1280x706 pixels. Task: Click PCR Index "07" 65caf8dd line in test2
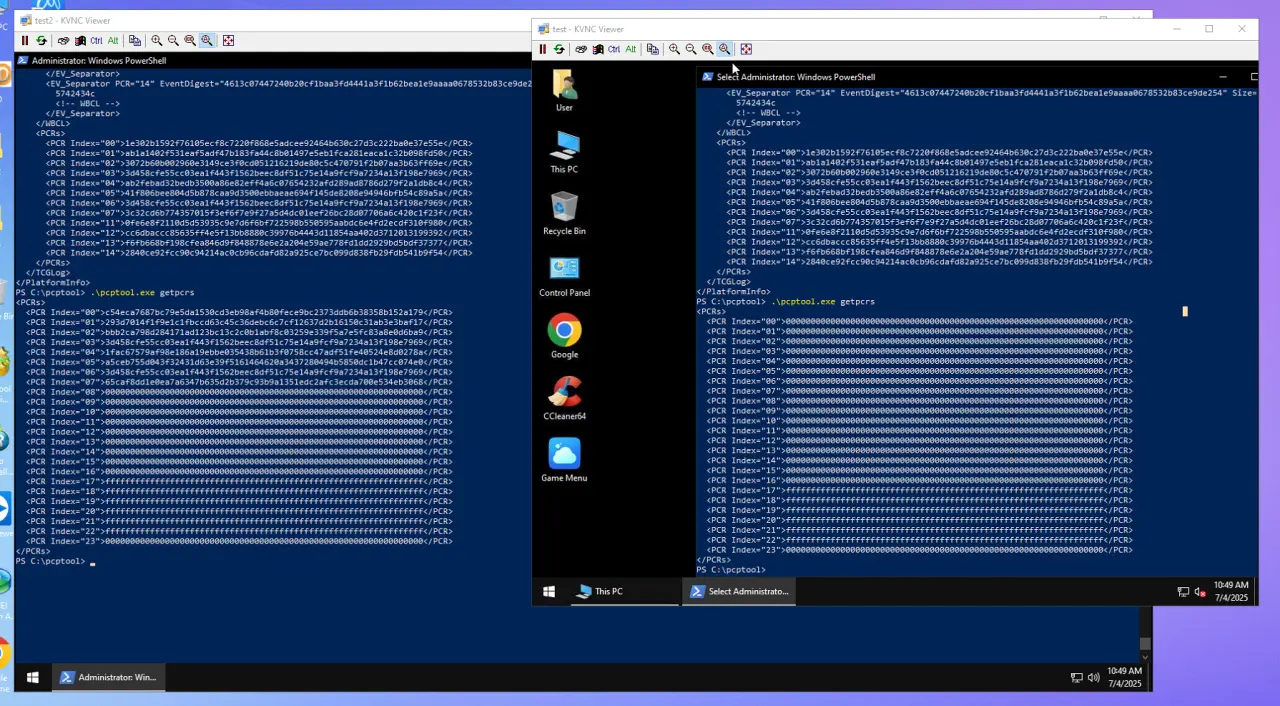pos(239,382)
